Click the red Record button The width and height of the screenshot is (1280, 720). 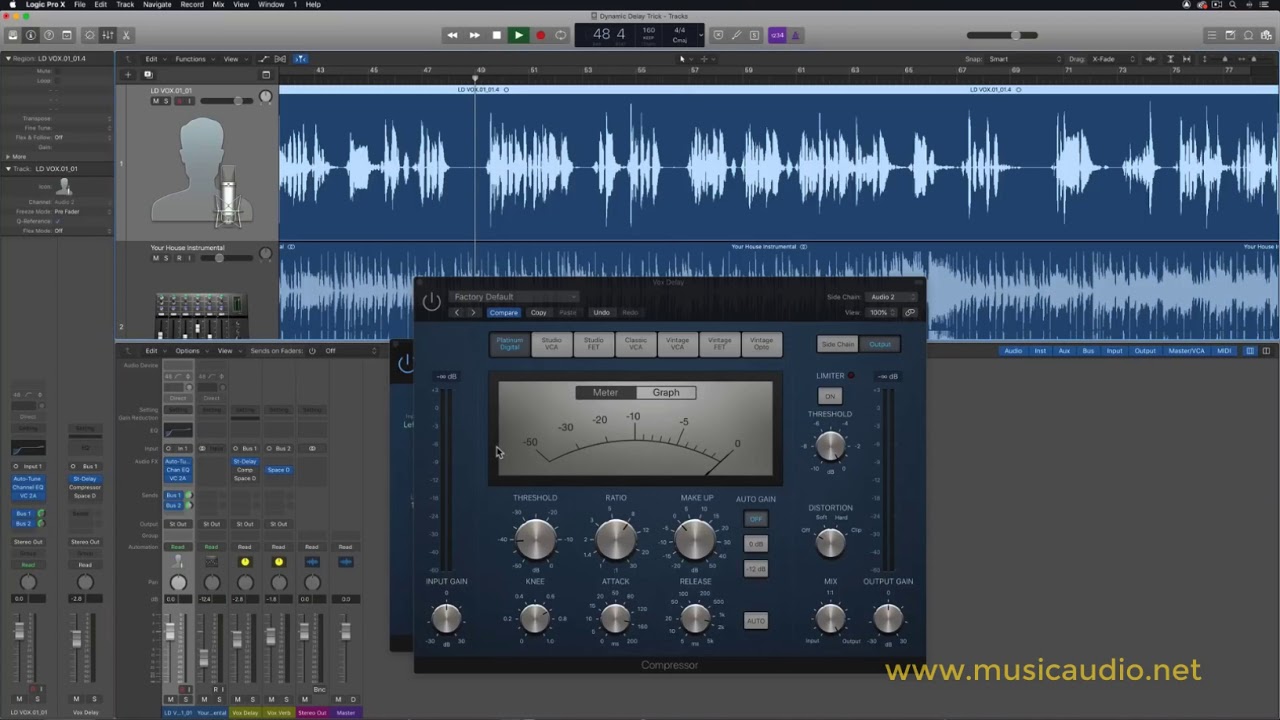540,35
